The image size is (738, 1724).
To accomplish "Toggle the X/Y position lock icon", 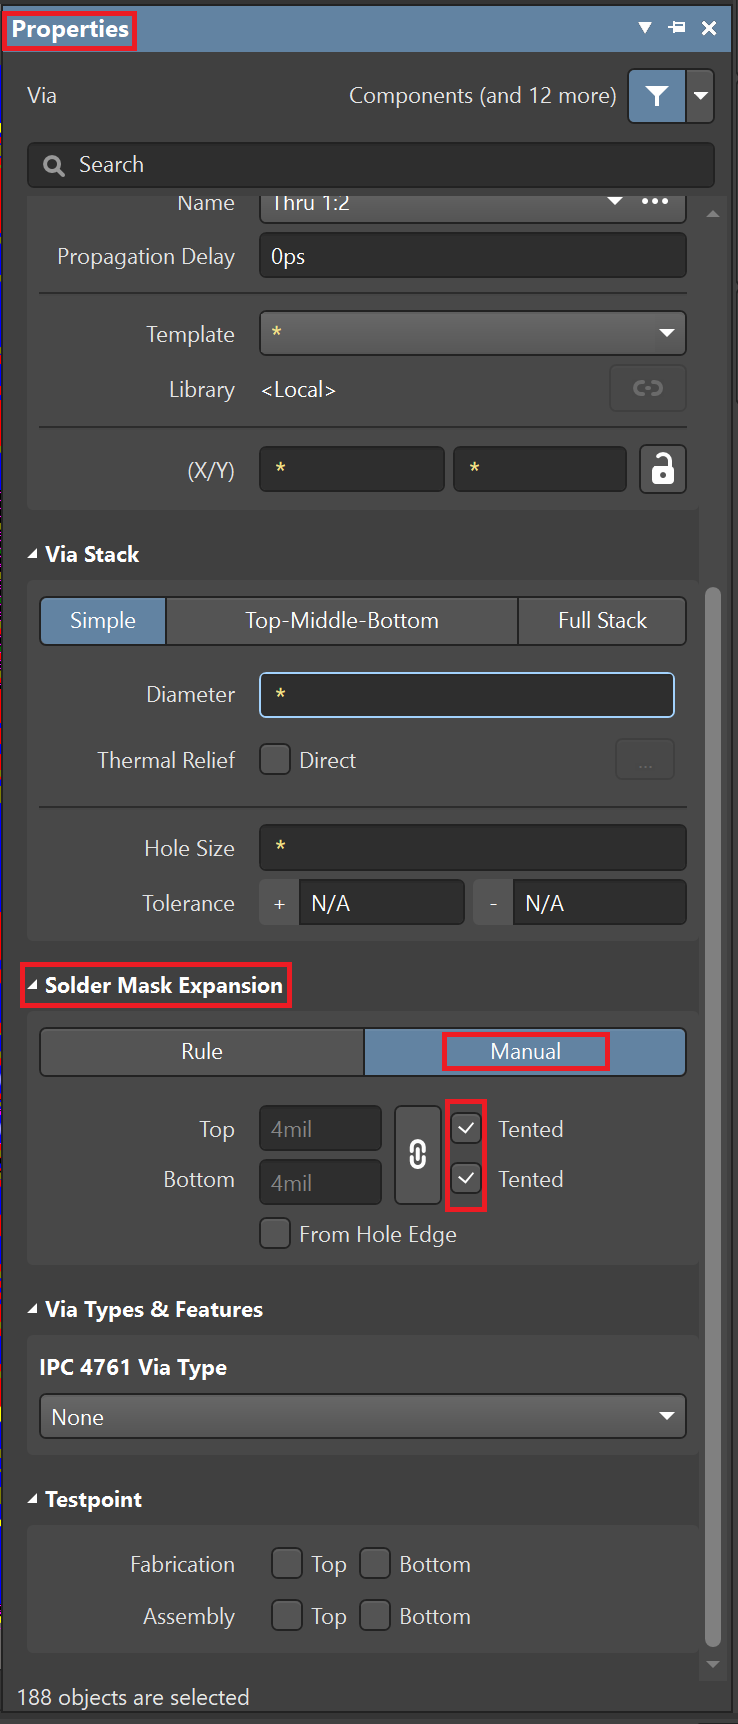I will point(663,469).
